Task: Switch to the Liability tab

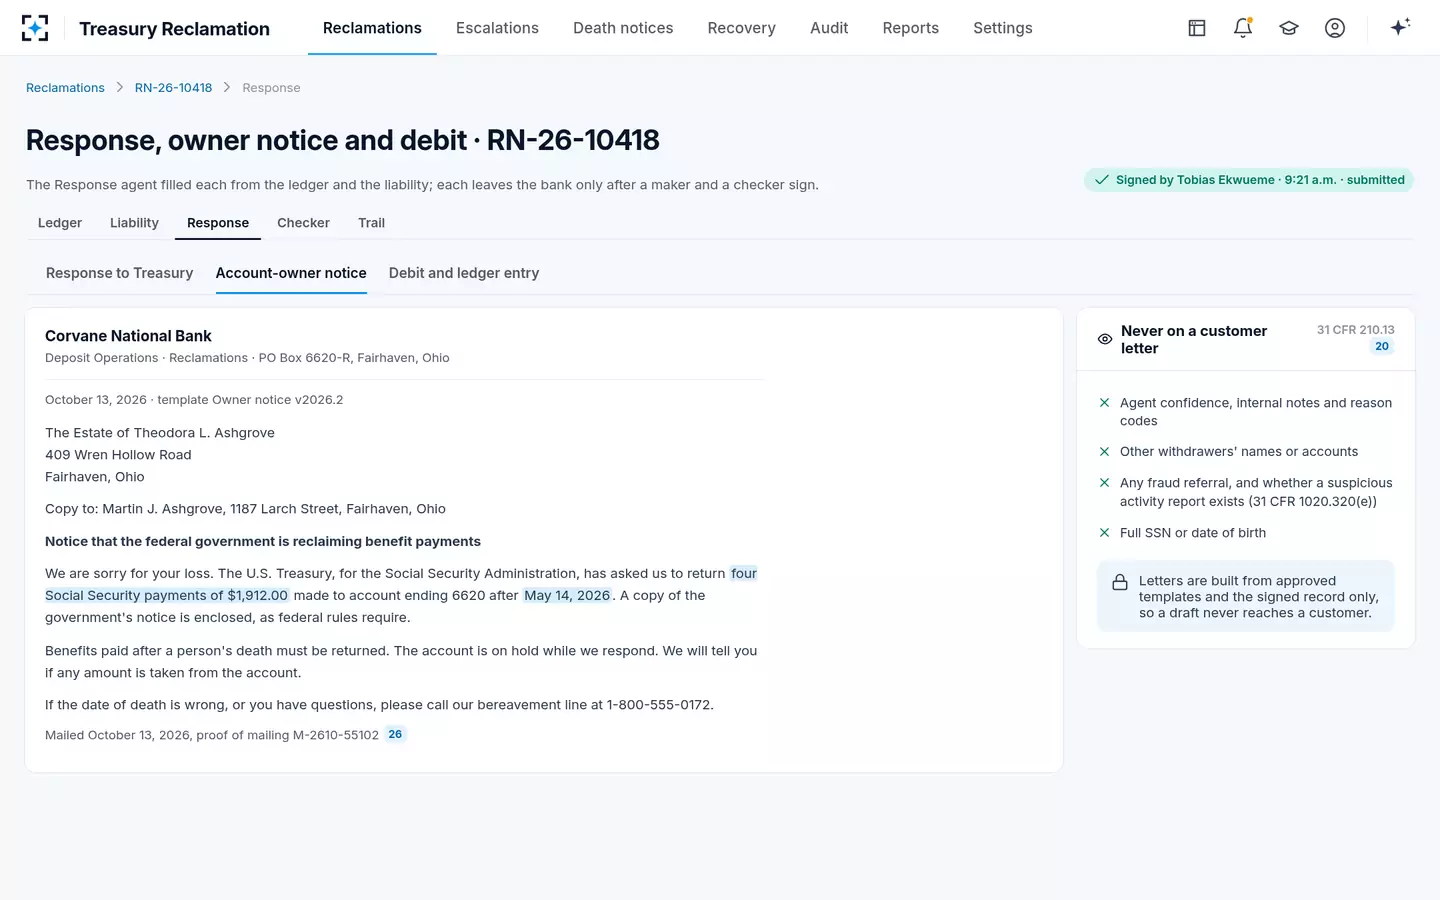Action: 134,223
